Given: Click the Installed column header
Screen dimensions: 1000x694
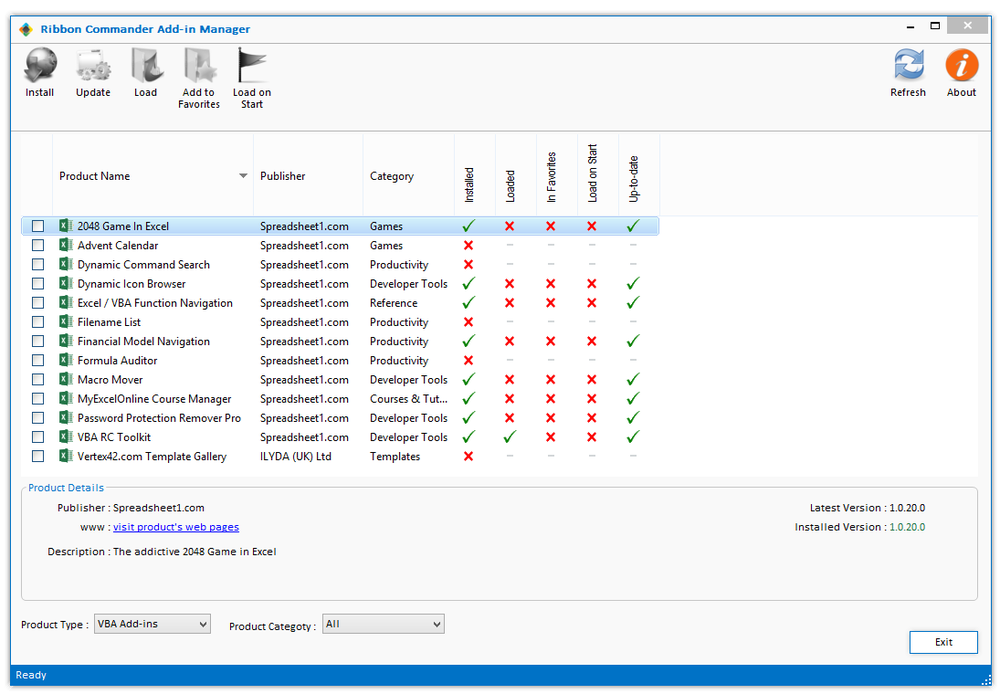Looking at the screenshot, I should pyautogui.click(x=475, y=176).
